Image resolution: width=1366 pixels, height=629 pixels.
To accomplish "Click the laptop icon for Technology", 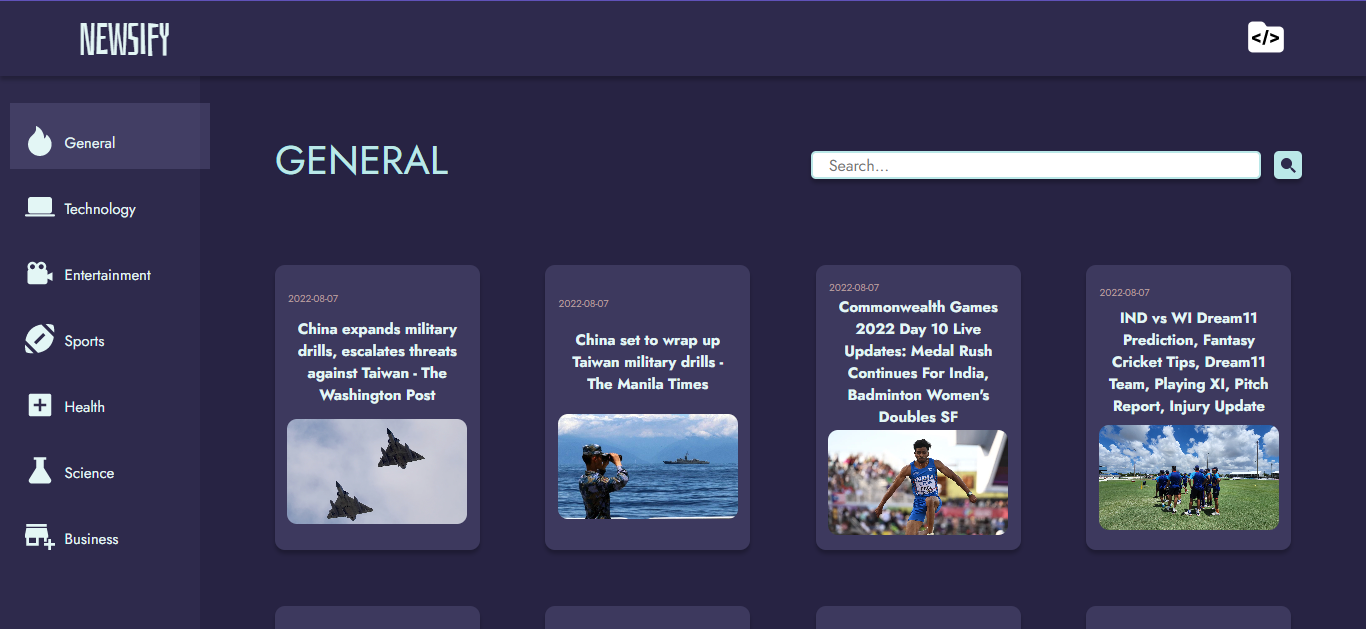I will coord(40,207).
